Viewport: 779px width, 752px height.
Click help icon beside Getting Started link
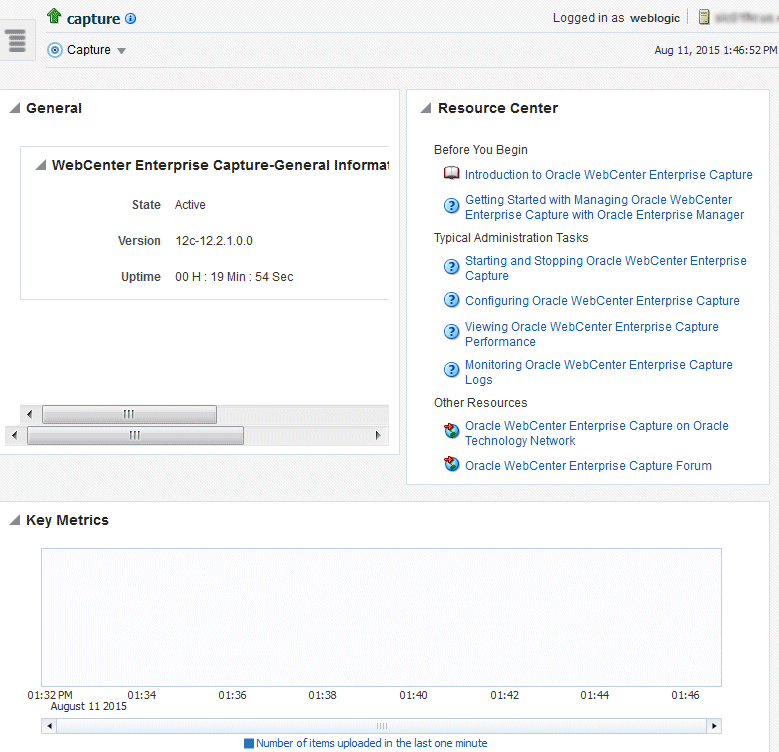451,206
